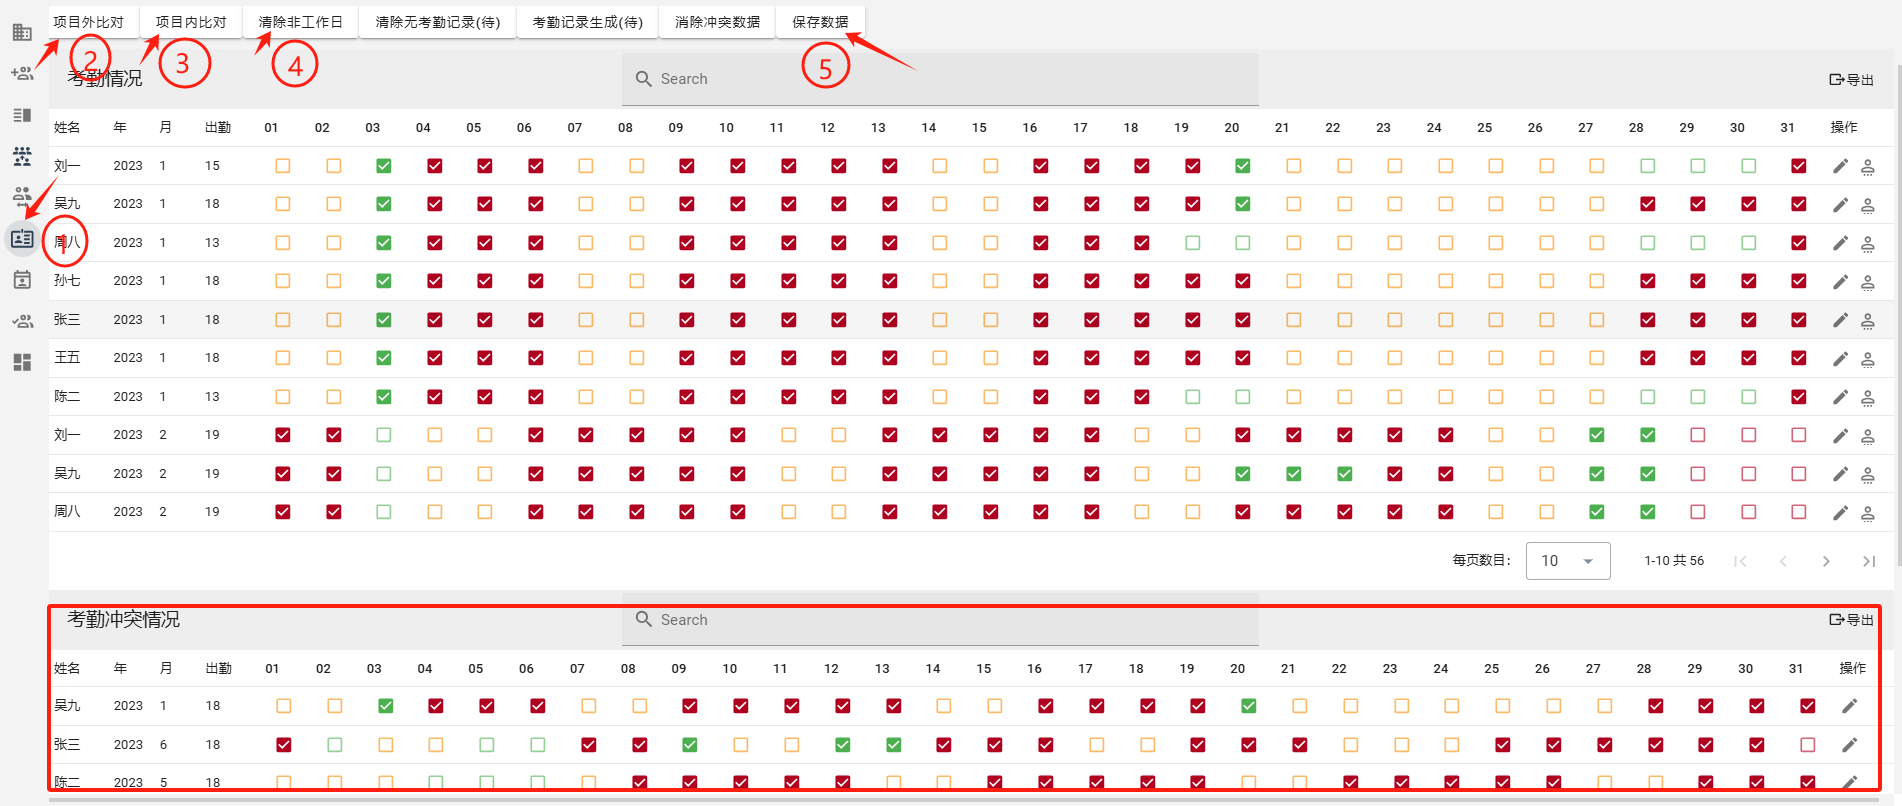1902x806 pixels.
Task: Toggle day 03 checkbox for 孙七
Action: click(x=384, y=281)
